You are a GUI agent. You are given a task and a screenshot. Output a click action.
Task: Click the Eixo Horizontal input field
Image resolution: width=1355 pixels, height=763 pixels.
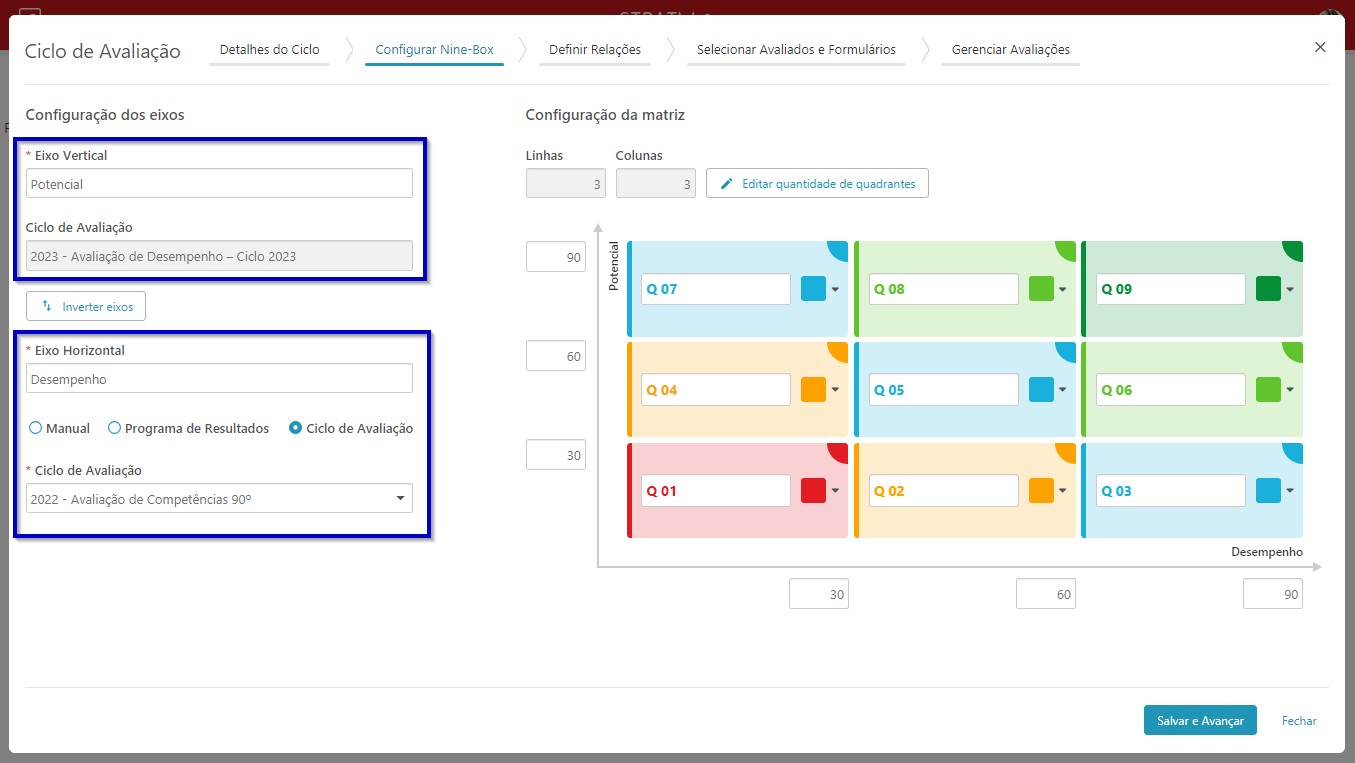pyautogui.click(x=219, y=379)
